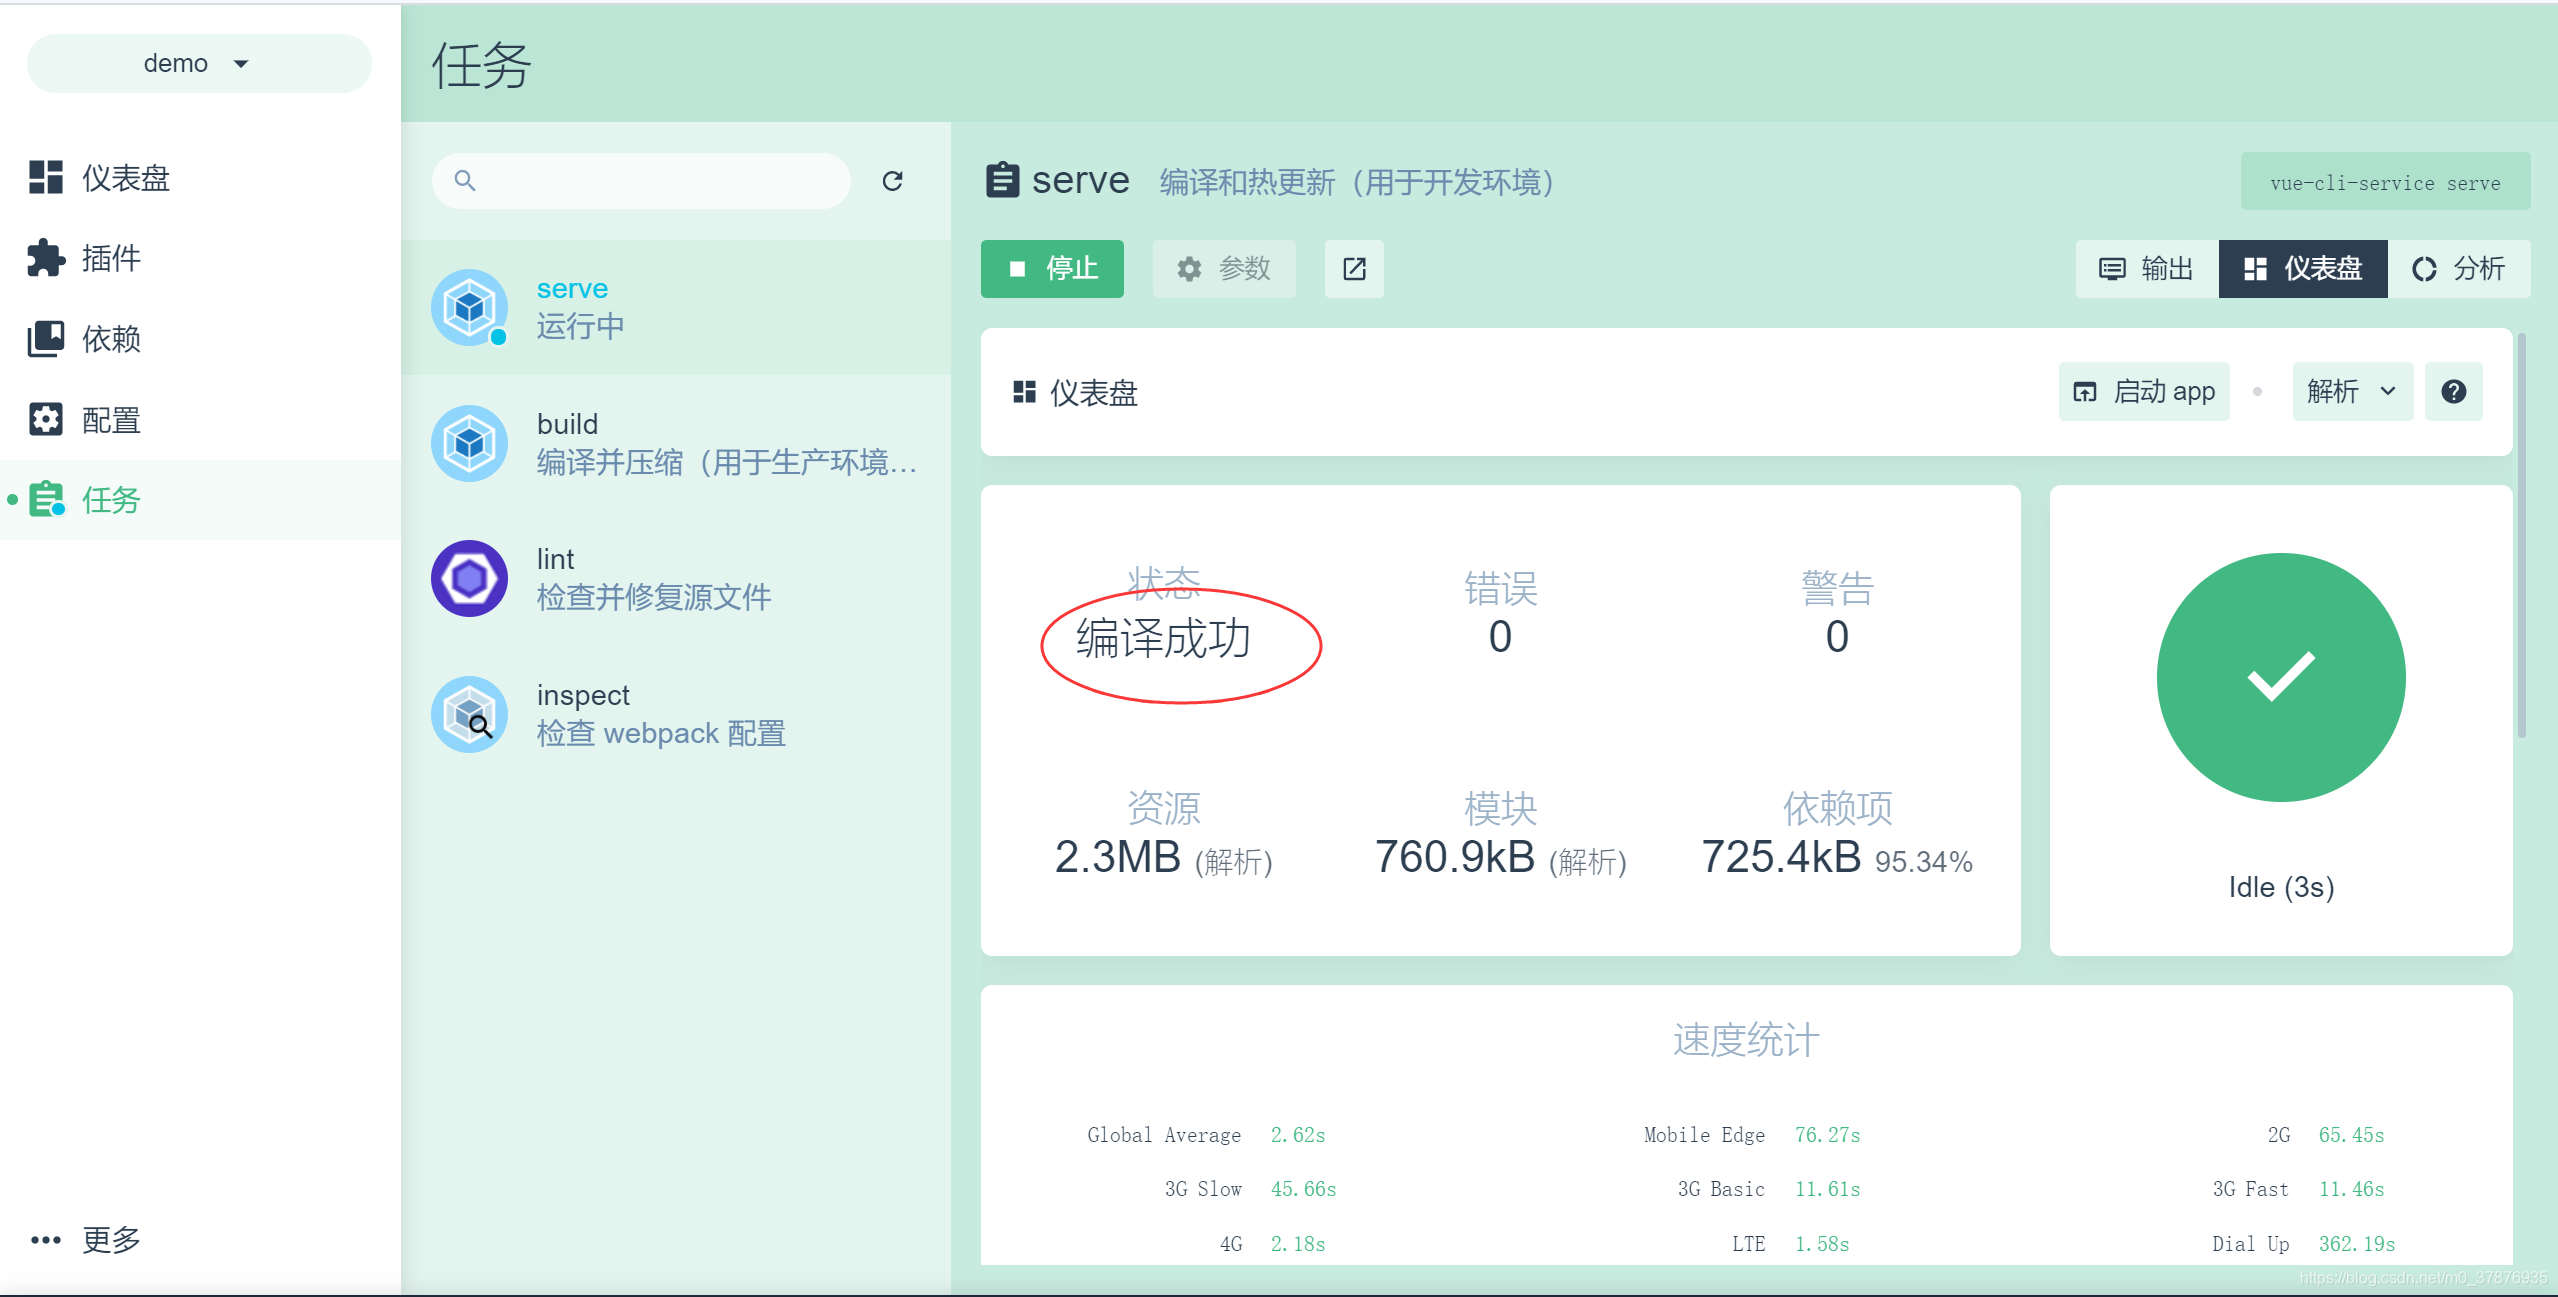Click the LTE 1.58s value
The image size is (2558, 1297).
(1822, 1244)
